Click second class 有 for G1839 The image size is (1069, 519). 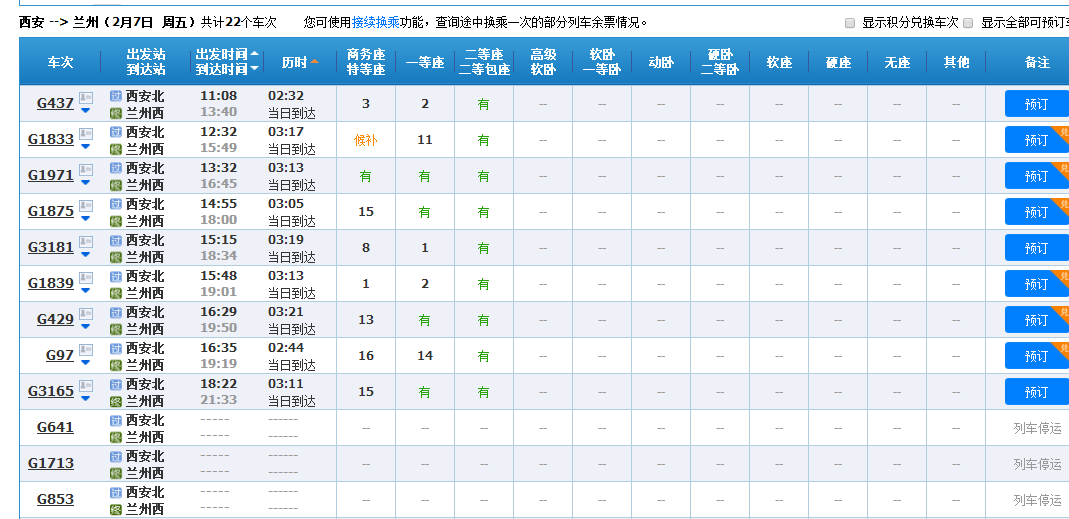tap(484, 284)
